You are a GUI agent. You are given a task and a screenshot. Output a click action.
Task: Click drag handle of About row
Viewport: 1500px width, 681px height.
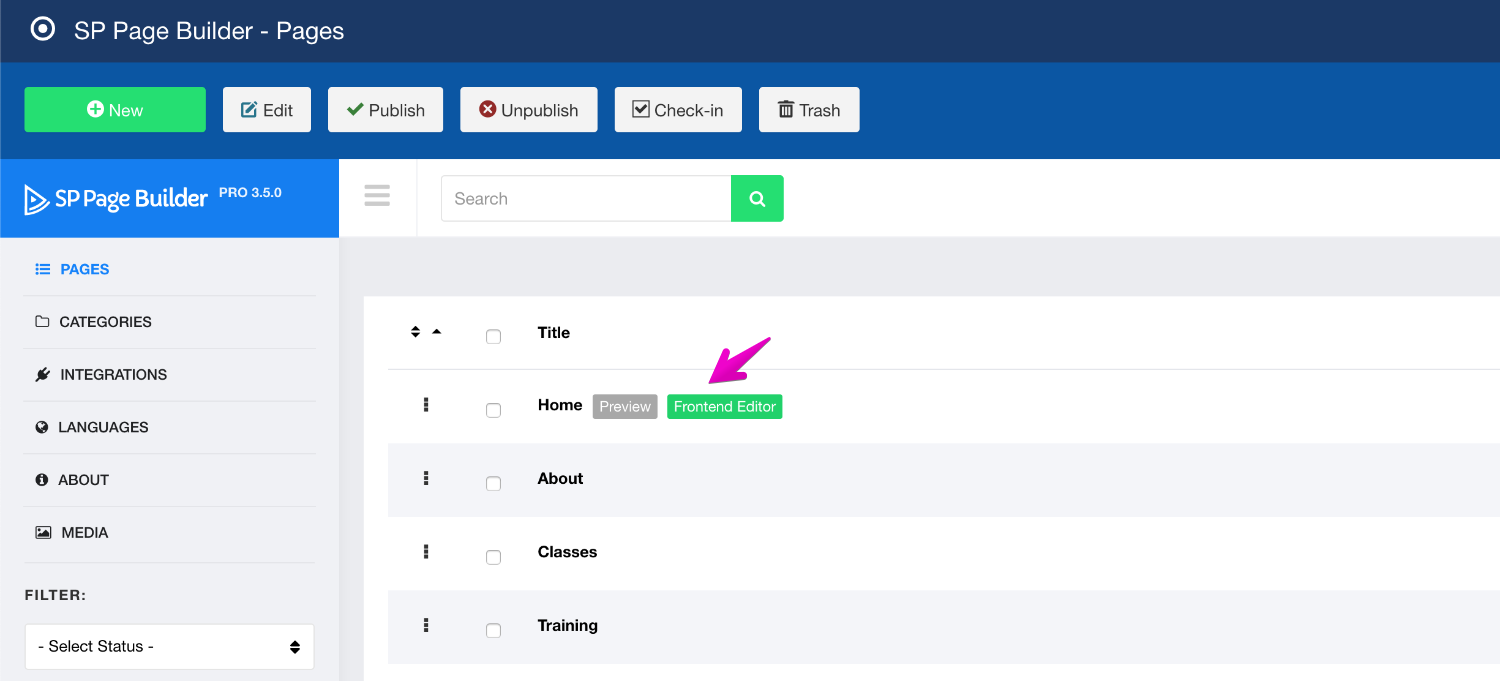426,479
